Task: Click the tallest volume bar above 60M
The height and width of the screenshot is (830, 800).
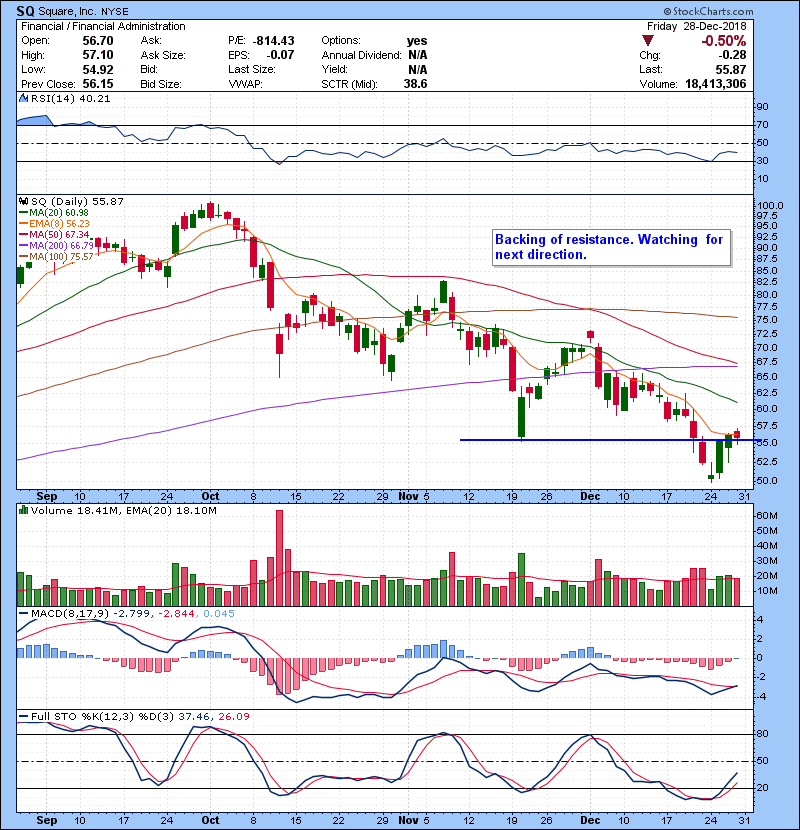Action: [280, 558]
